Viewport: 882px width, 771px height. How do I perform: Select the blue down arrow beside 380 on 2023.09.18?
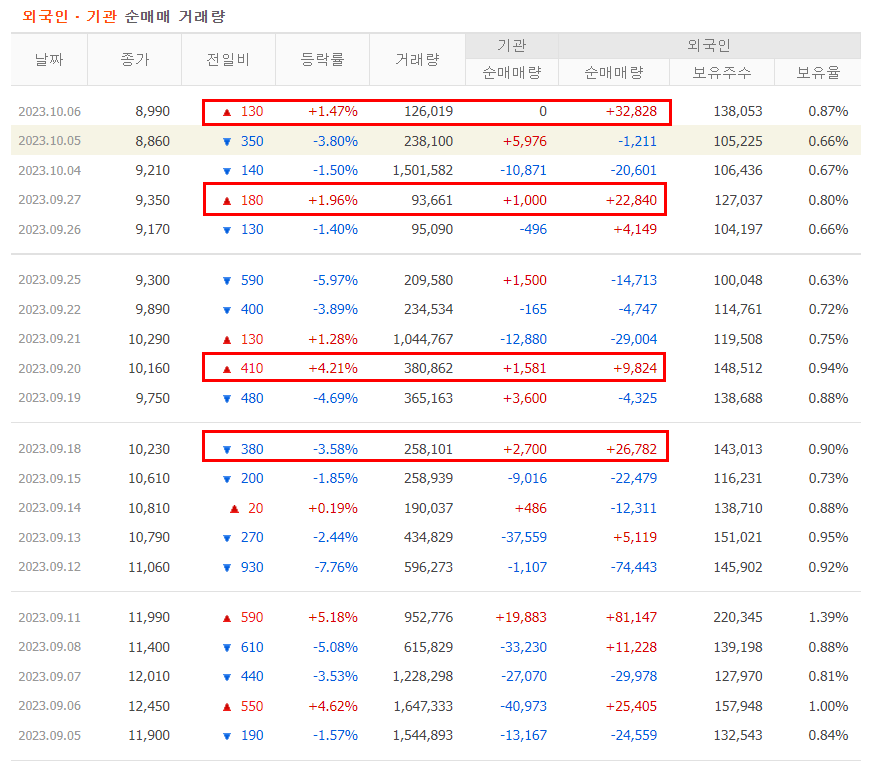pos(226,450)
